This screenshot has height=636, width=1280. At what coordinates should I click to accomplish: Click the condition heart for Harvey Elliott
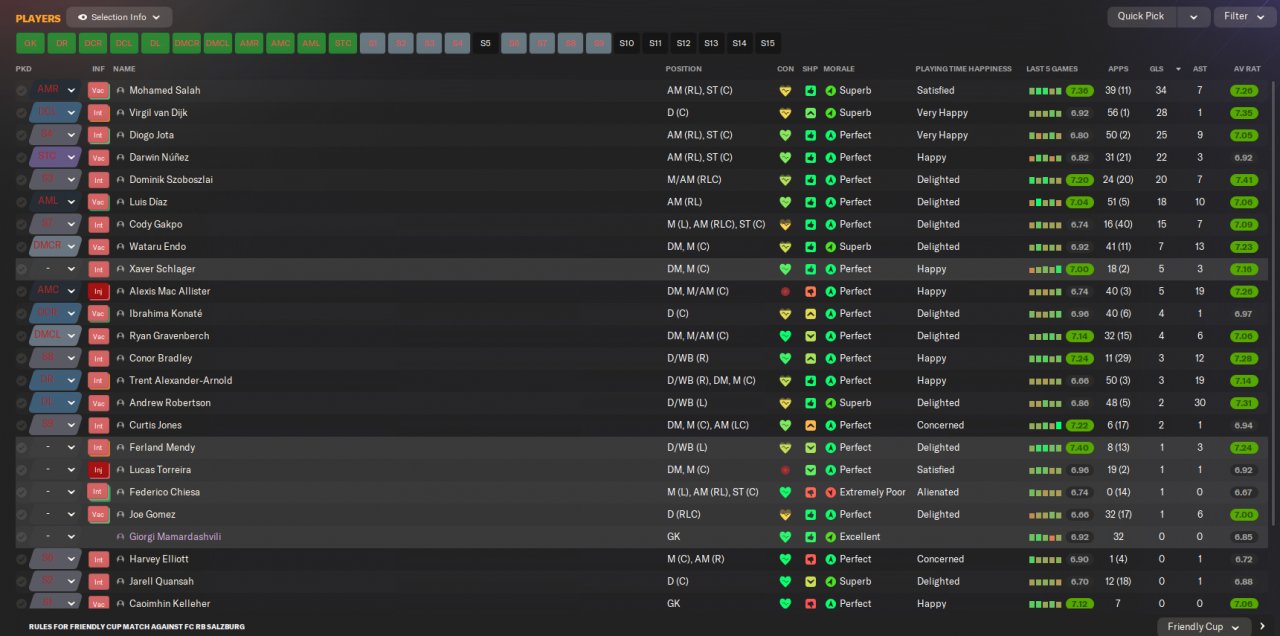click(x=785, y=559)
